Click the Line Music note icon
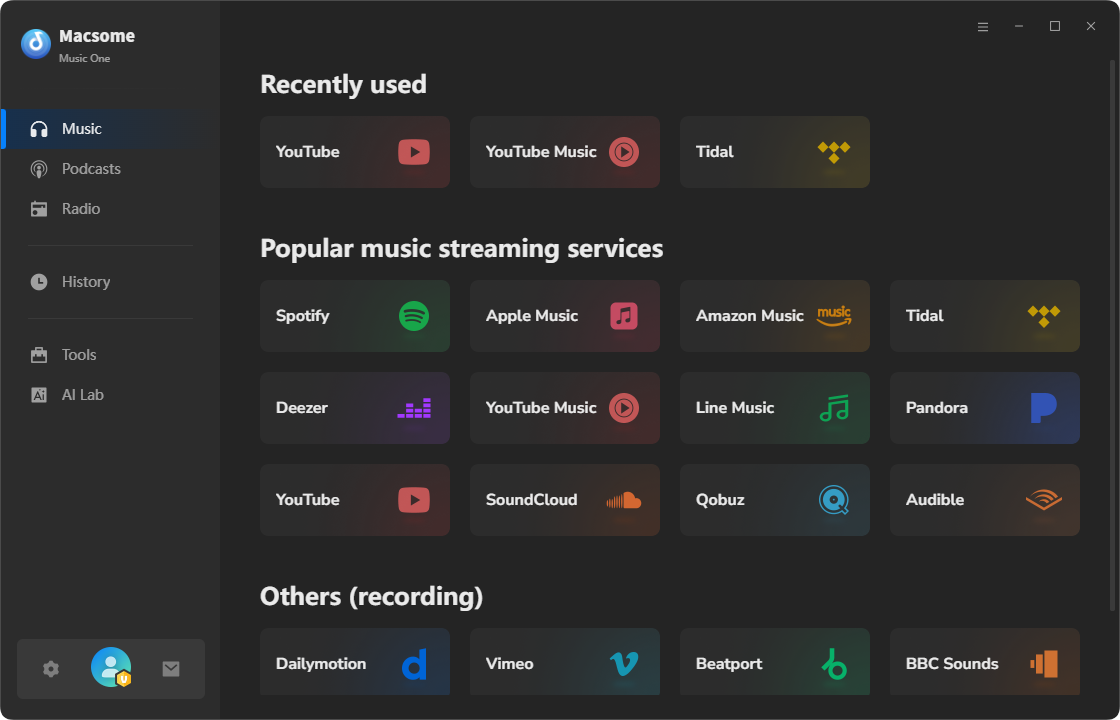 [x=834, y=408]
